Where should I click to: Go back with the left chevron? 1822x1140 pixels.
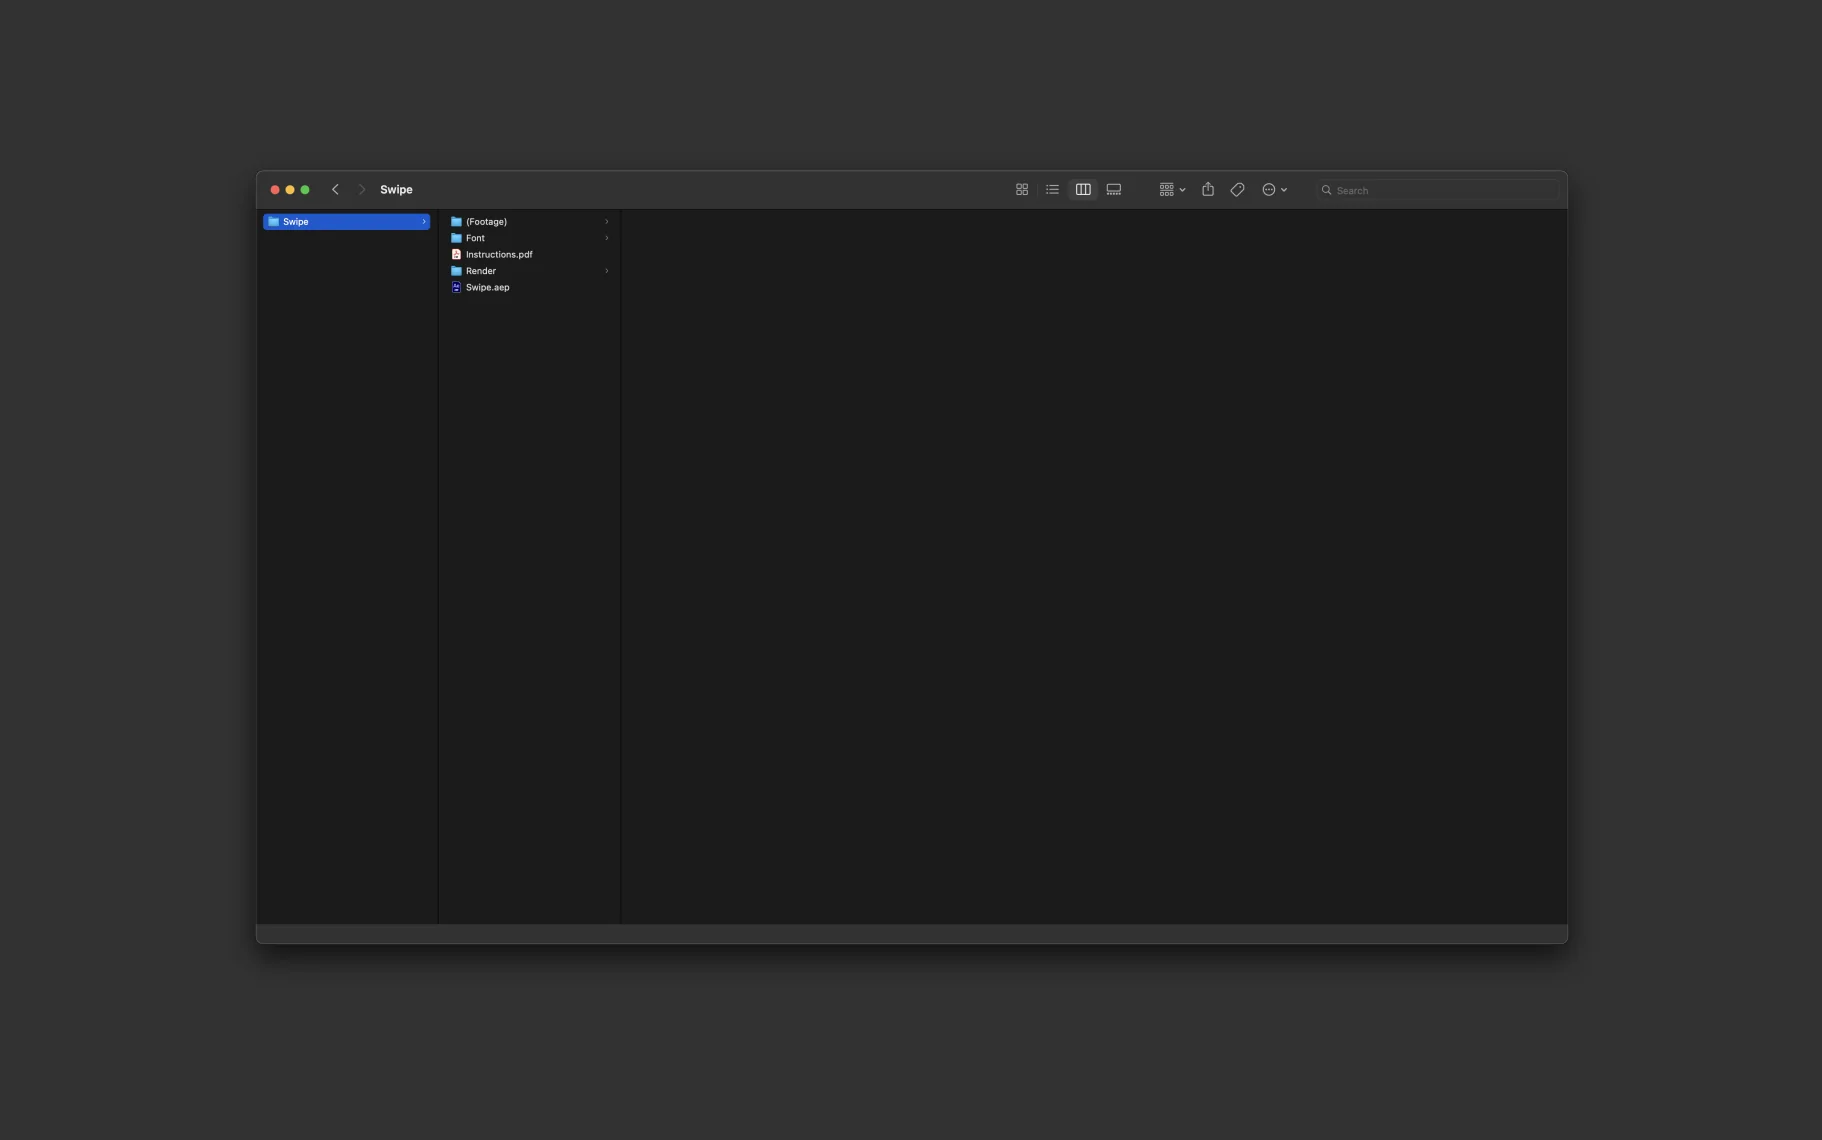click(335, 190)
